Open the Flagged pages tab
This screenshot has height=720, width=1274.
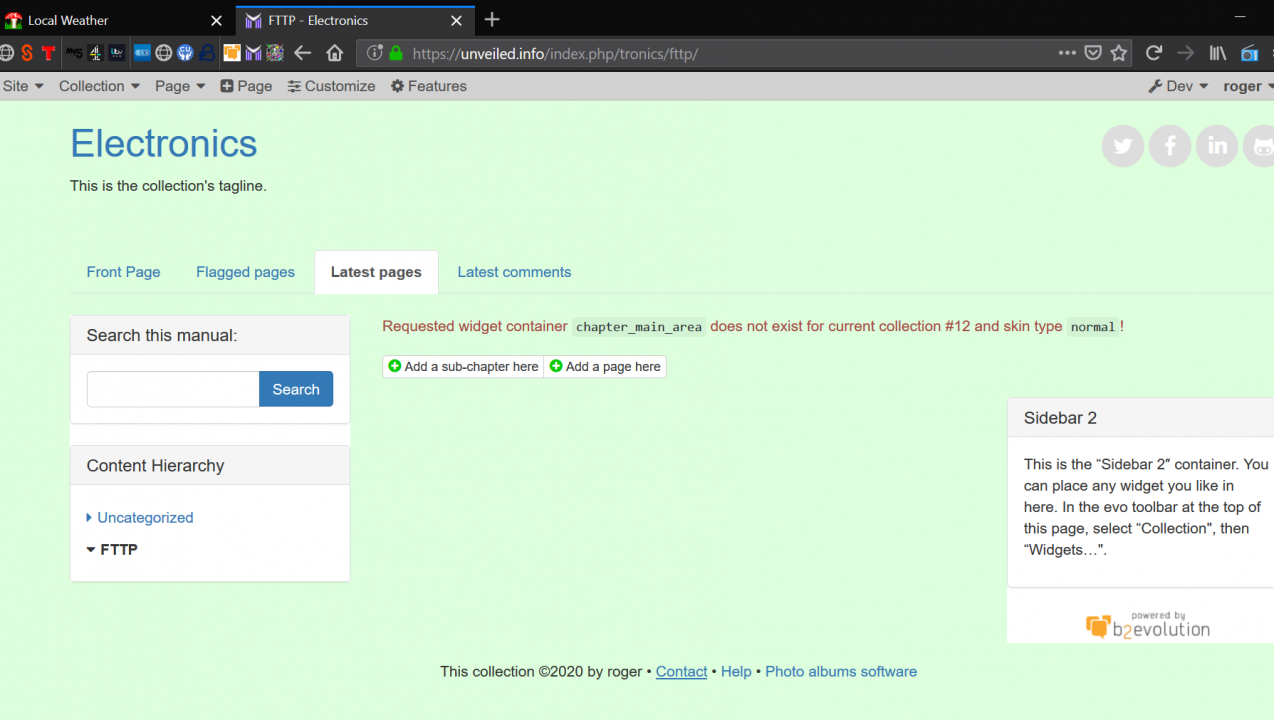(x=245, y=272)
